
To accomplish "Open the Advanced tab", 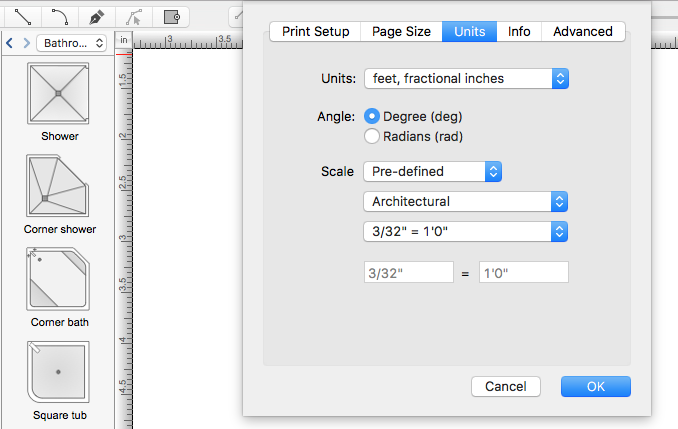I will click(583, 32).
